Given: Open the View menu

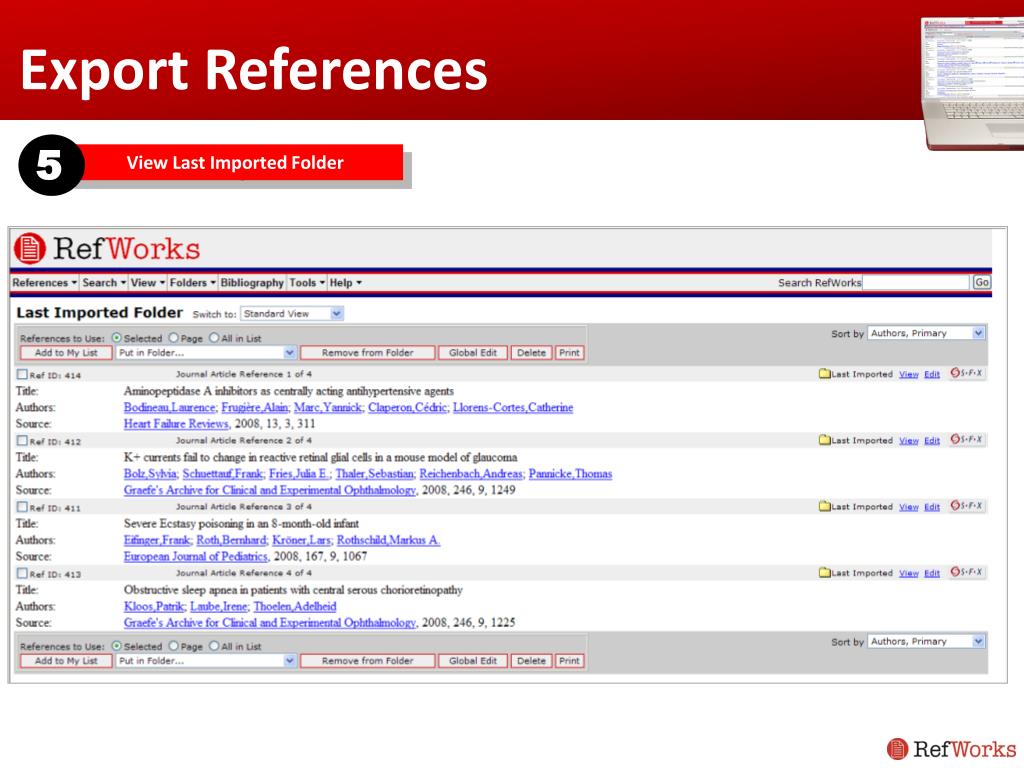Looking at the screenshot, I should 148,283.
